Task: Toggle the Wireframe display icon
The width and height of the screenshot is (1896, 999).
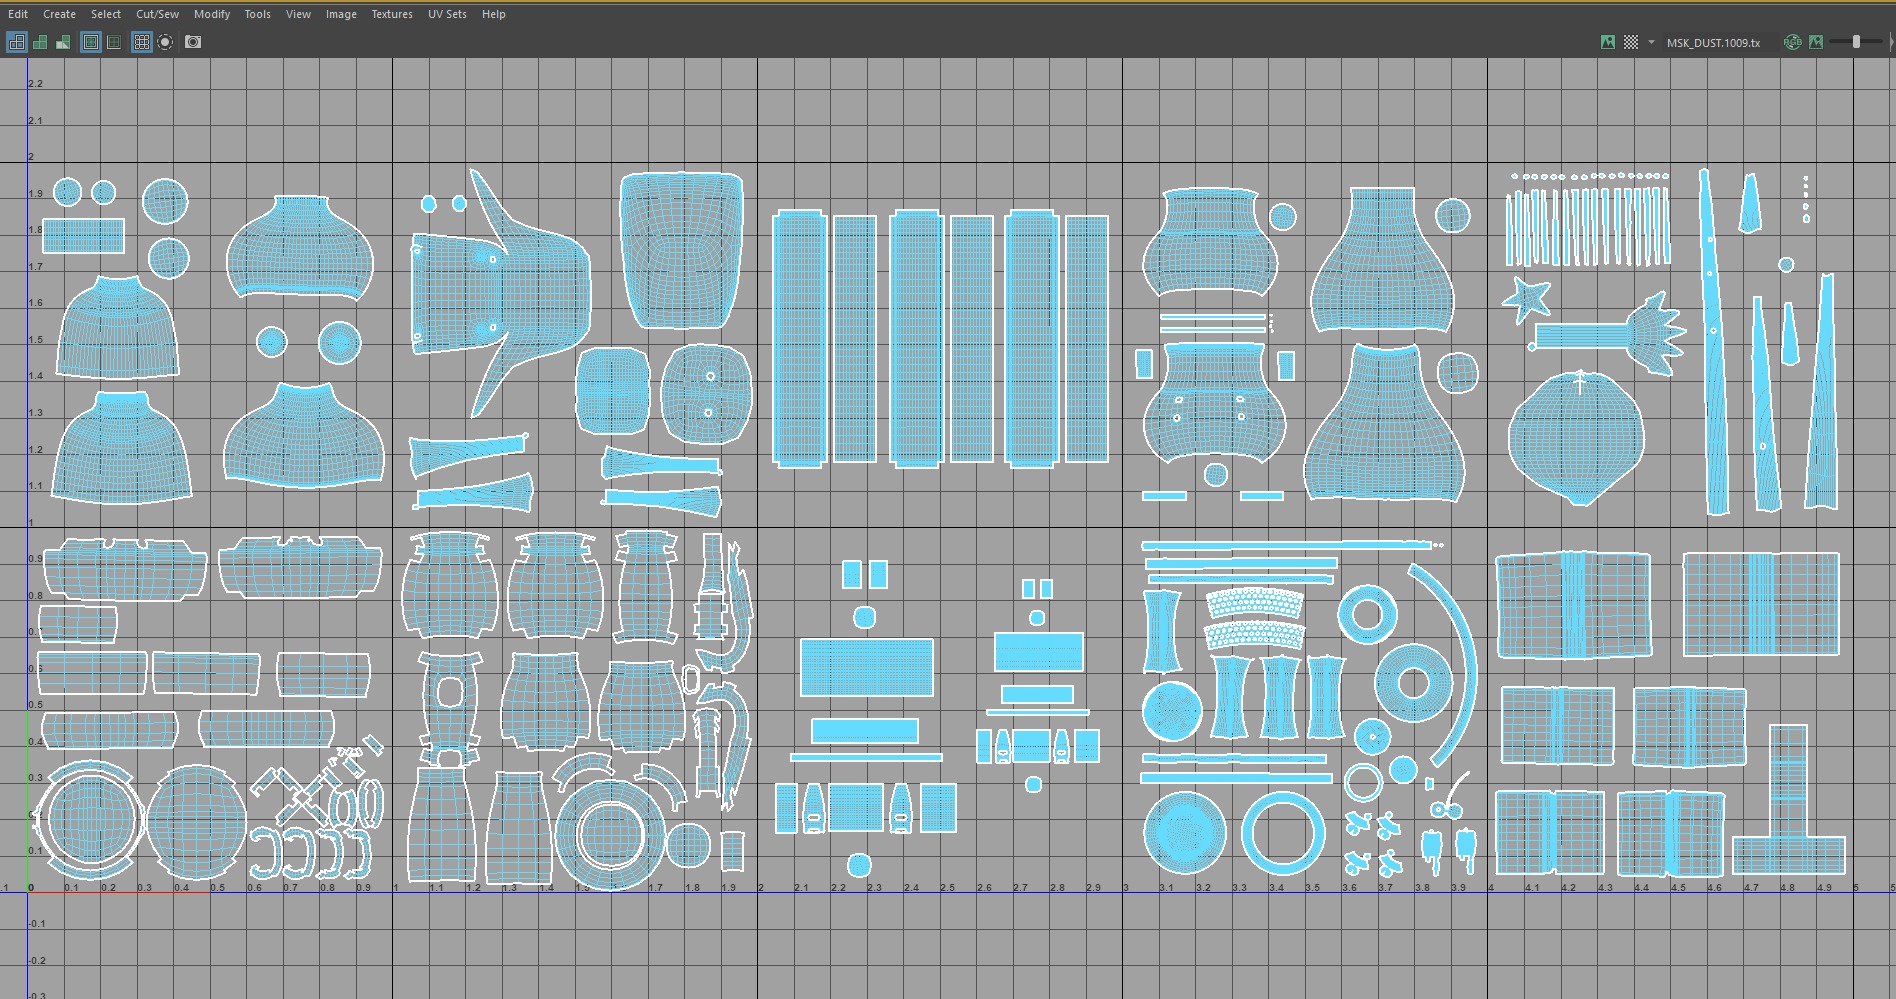Action: click(x=17, y=42)
